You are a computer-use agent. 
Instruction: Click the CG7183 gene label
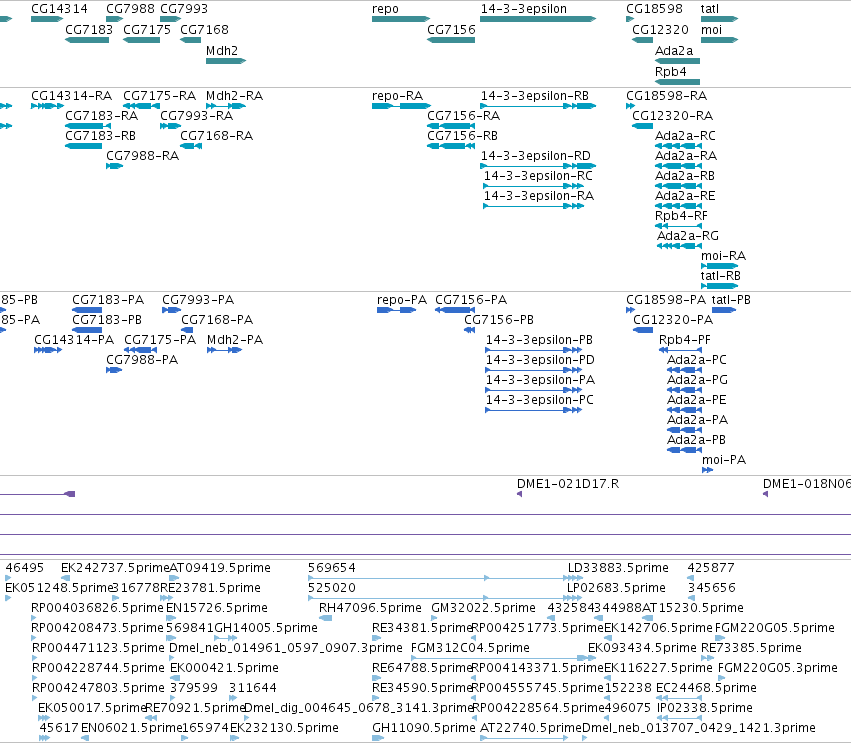coord(89,30)
